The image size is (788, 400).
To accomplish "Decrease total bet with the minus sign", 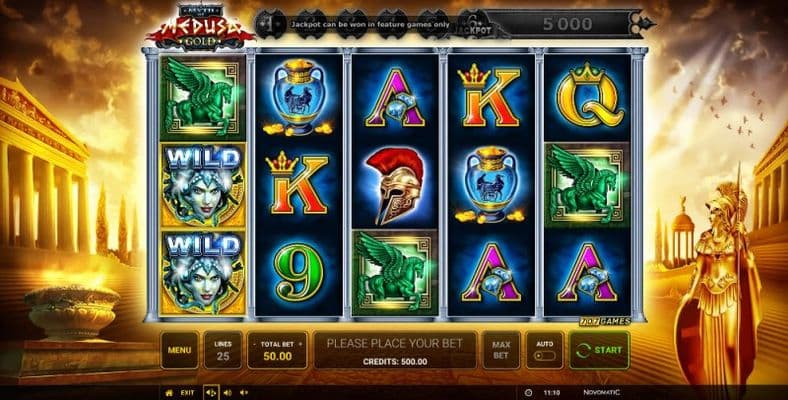I will [255, 344].
